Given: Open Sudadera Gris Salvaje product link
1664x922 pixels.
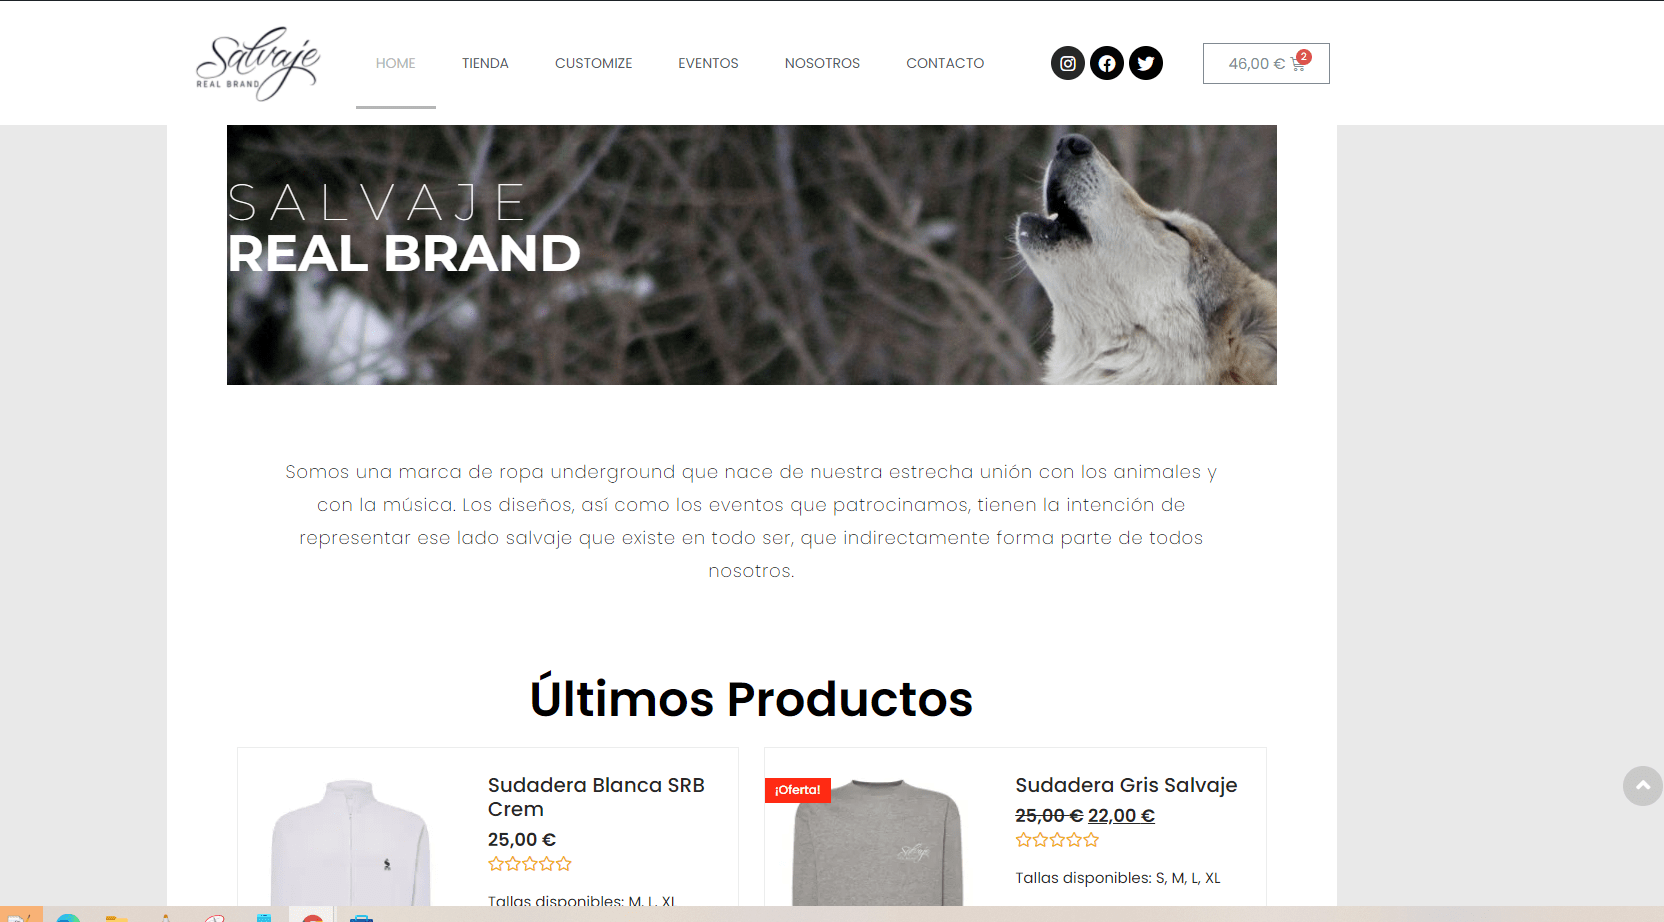Looking at the screenshot, I should click(1126, 785).
